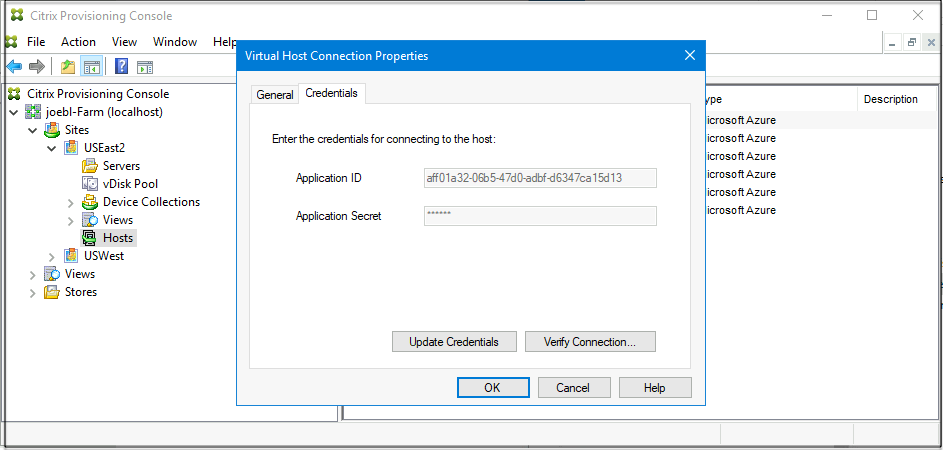
Task: Open the View menu
Action: pyautogui.click(x=124, y=42)
